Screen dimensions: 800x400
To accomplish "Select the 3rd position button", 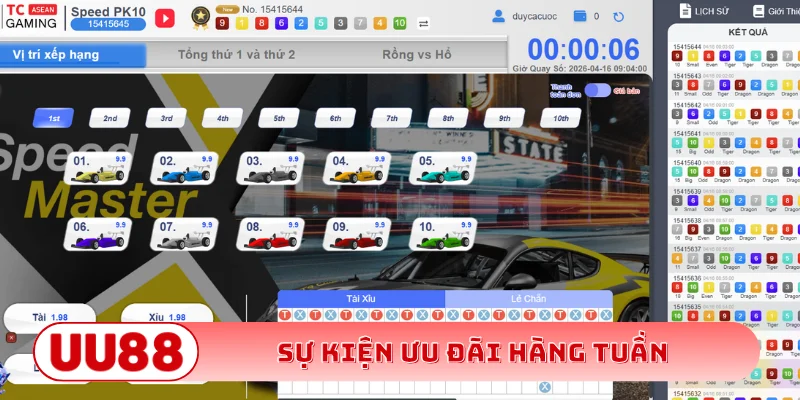I will 166,118.
